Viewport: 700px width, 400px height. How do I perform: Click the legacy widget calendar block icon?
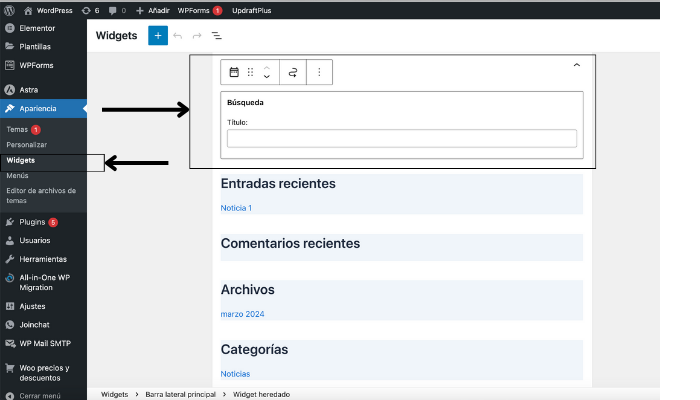click(234, 72)
